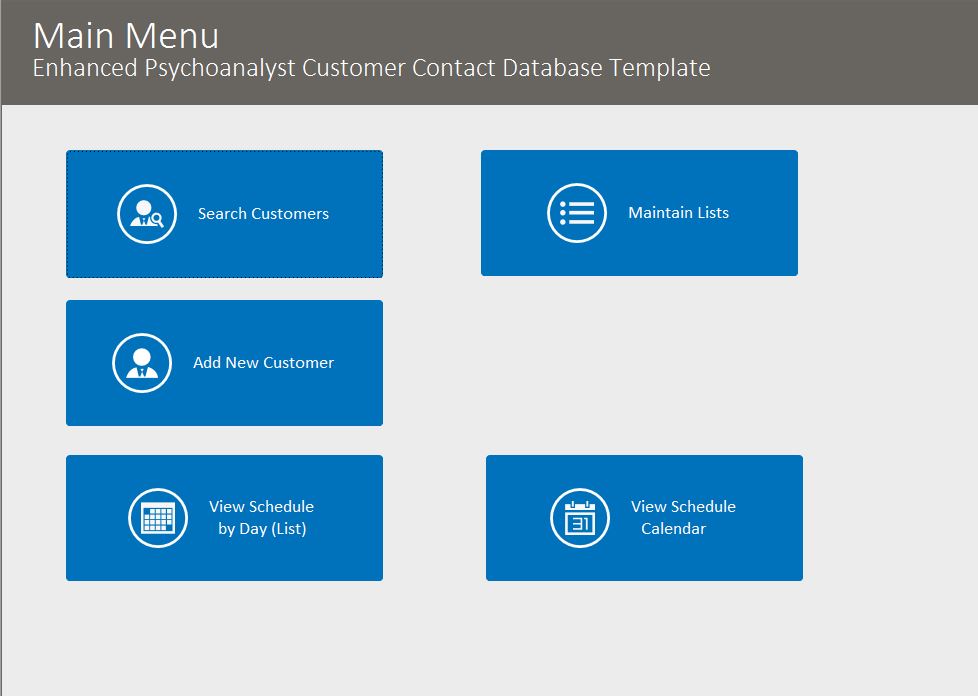The height and width of the screenshot is (696, 978).
Task: Open the View Schedule Calendar label
Action: pos(683,518)
